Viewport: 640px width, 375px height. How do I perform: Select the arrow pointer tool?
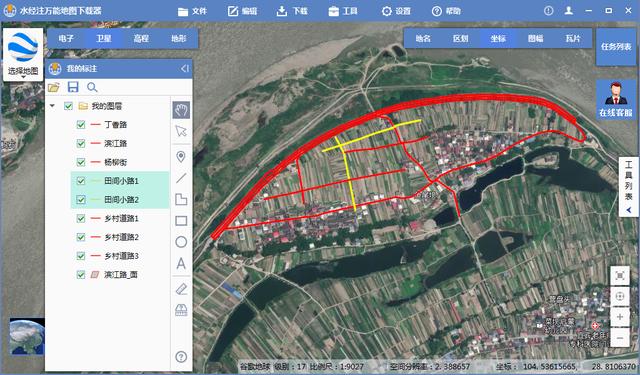coord(181,131)
